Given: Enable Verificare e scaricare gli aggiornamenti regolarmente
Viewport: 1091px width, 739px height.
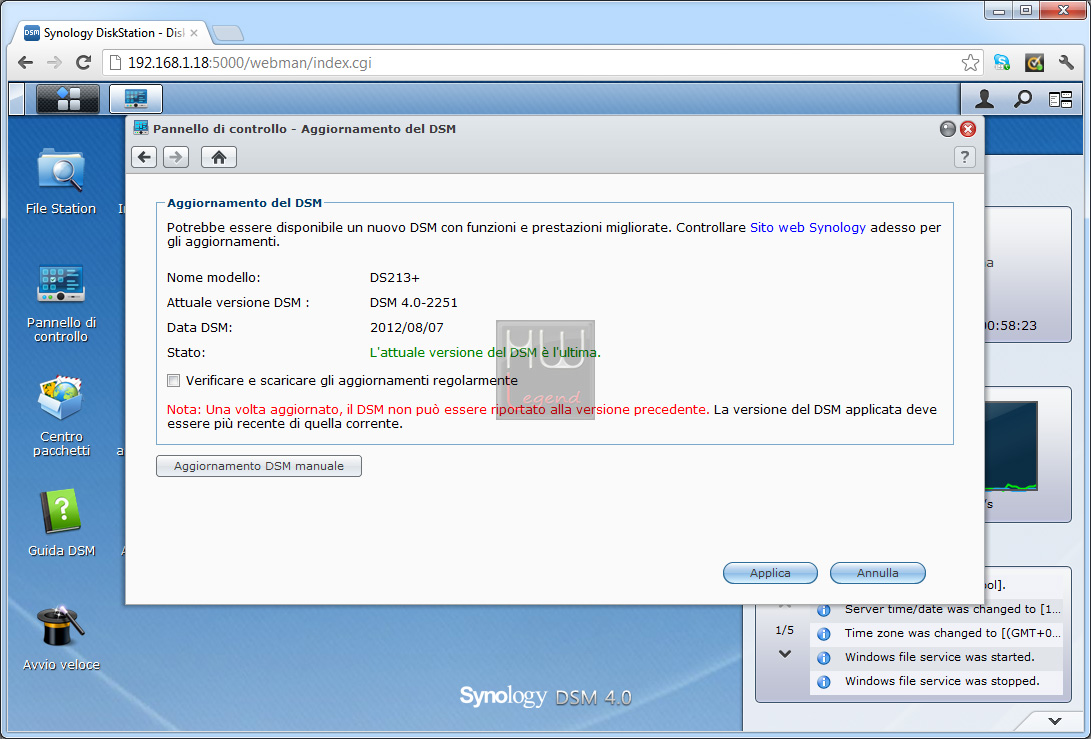Looking at the screenshot, I should [173, 381].
